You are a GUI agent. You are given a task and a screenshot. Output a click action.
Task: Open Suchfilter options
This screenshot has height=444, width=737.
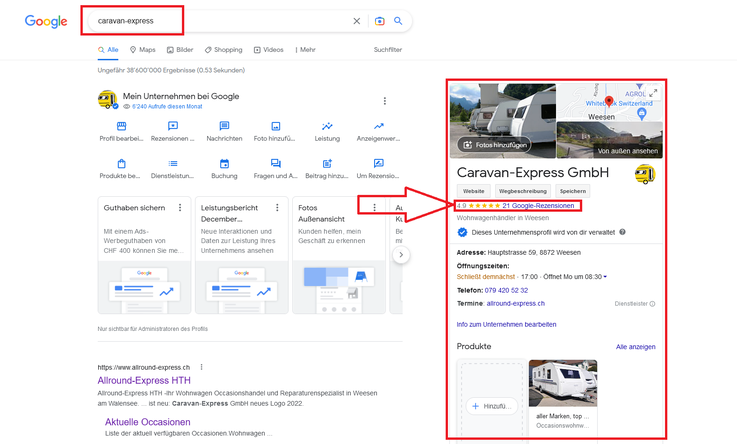click(x=388, y=50)
